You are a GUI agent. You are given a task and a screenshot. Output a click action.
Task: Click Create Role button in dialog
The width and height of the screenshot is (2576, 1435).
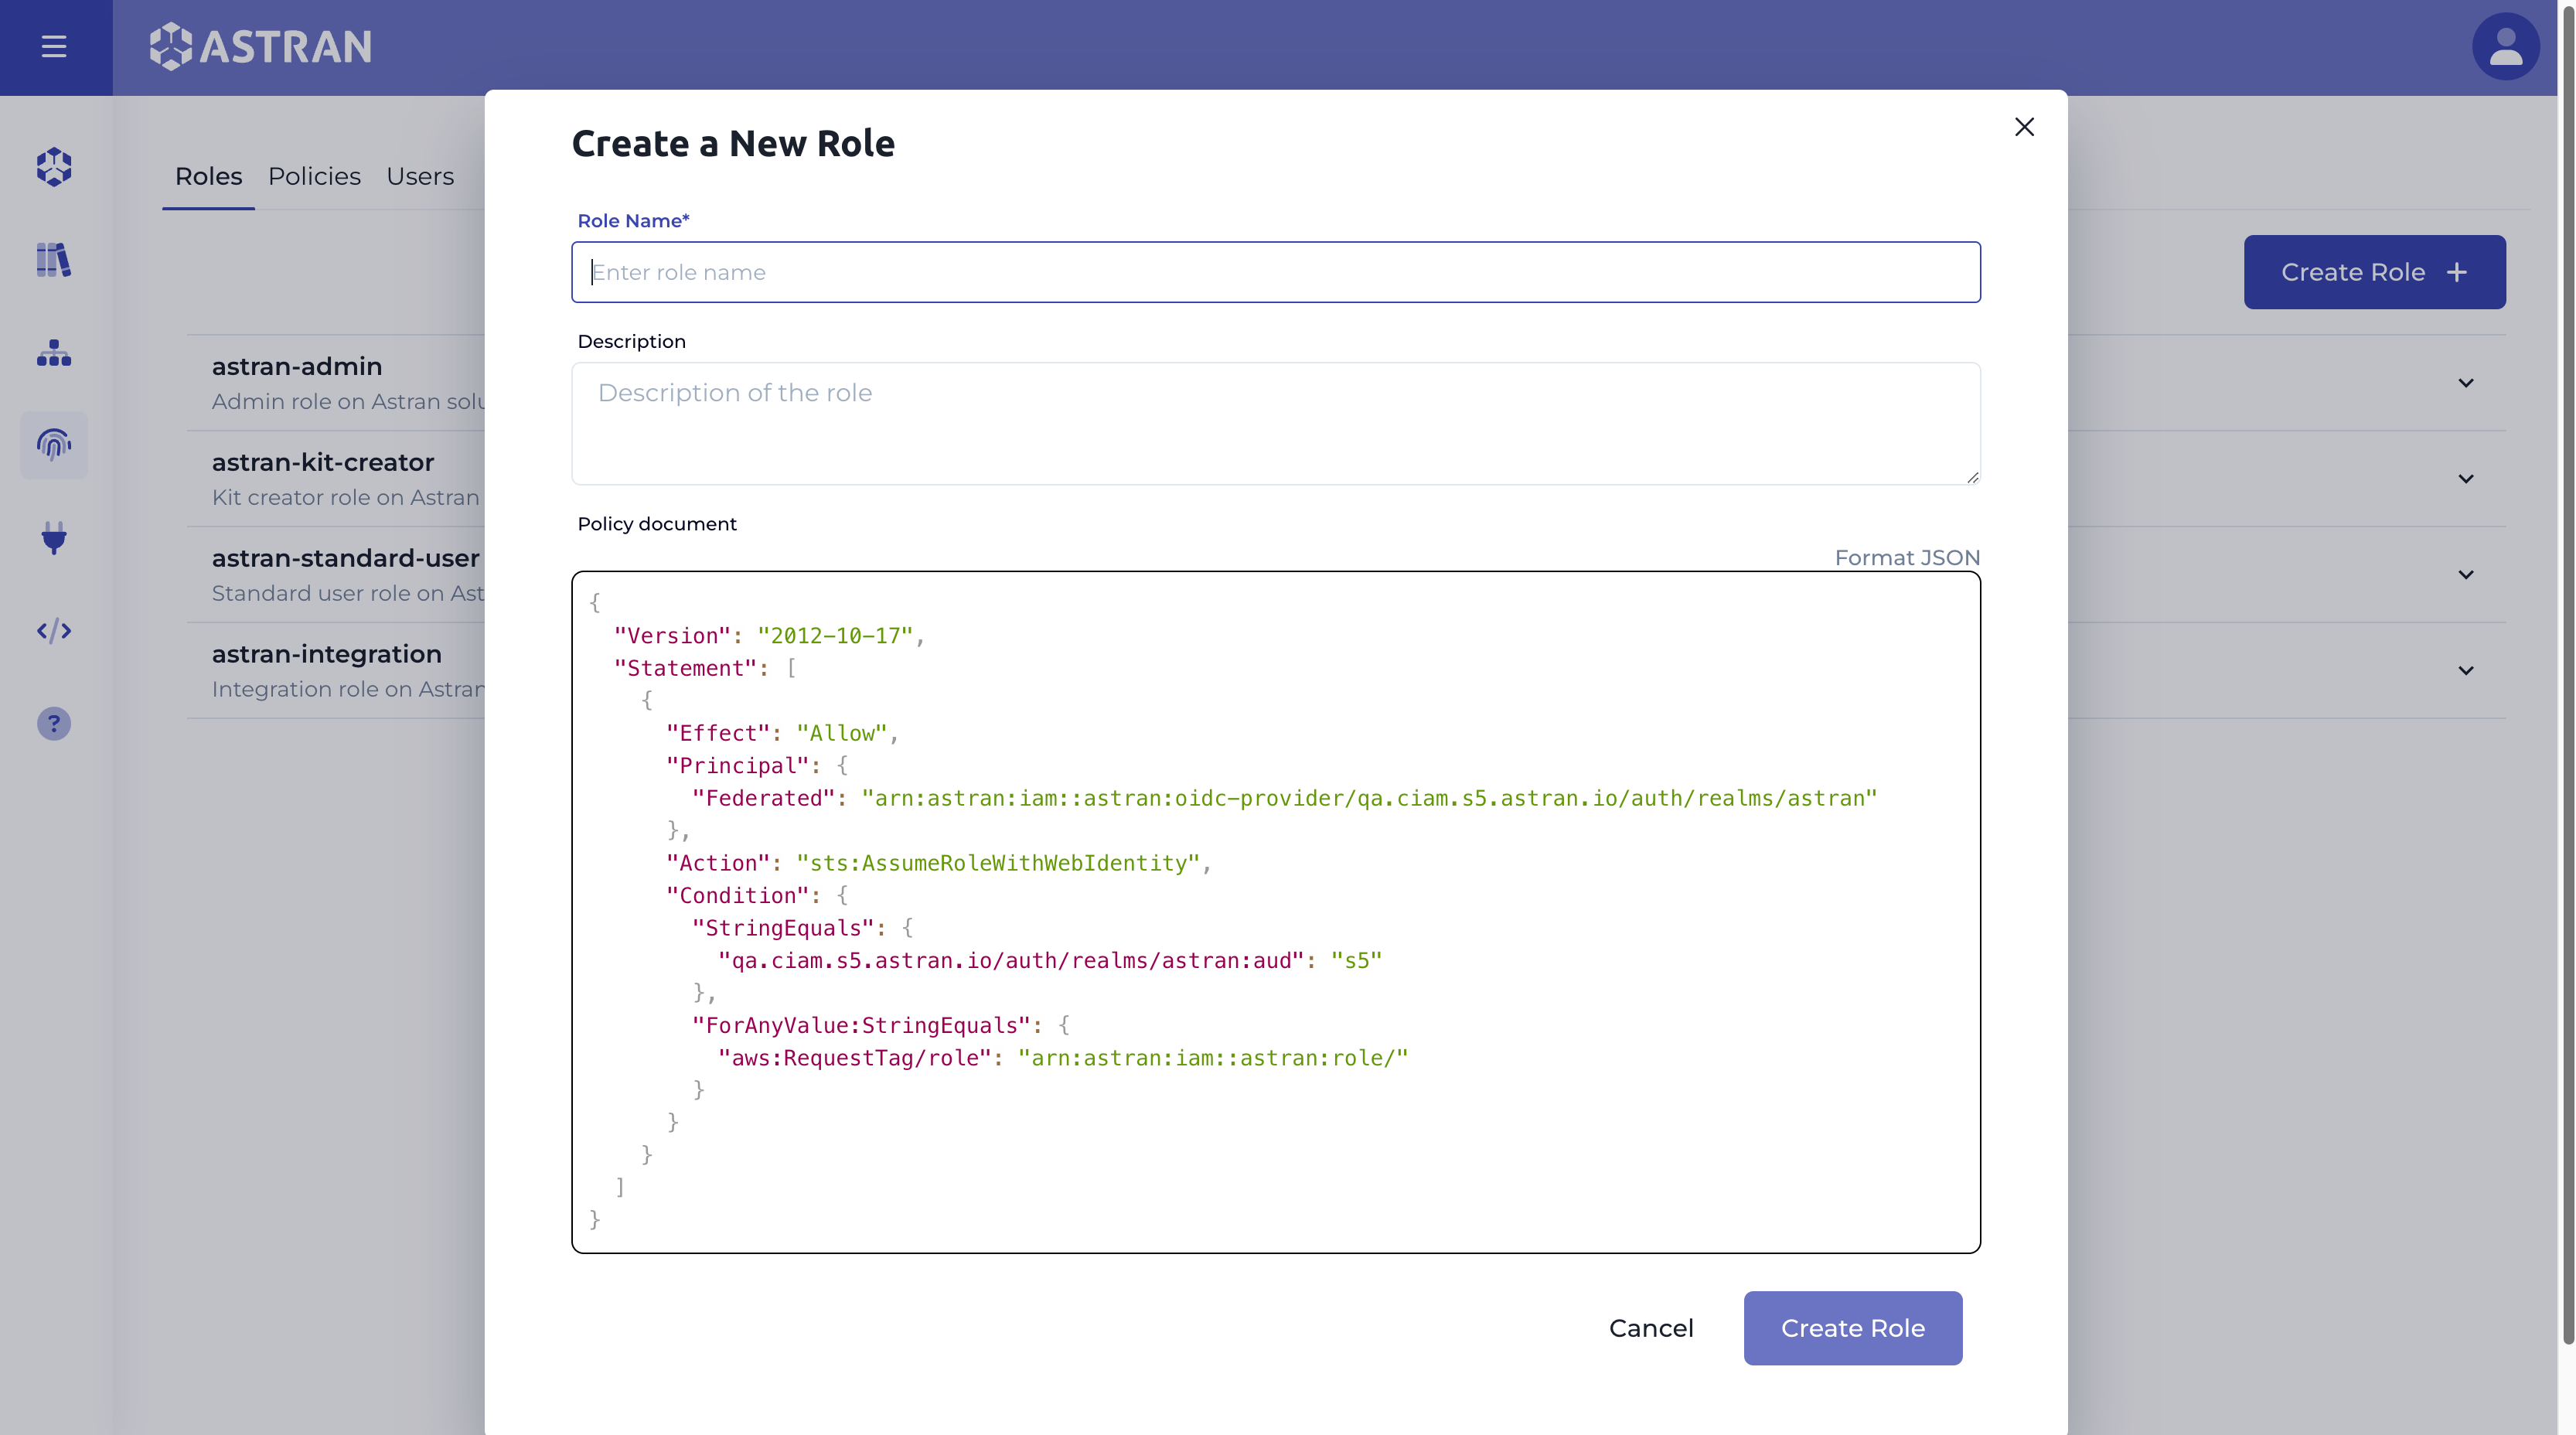point(1852,1328)
